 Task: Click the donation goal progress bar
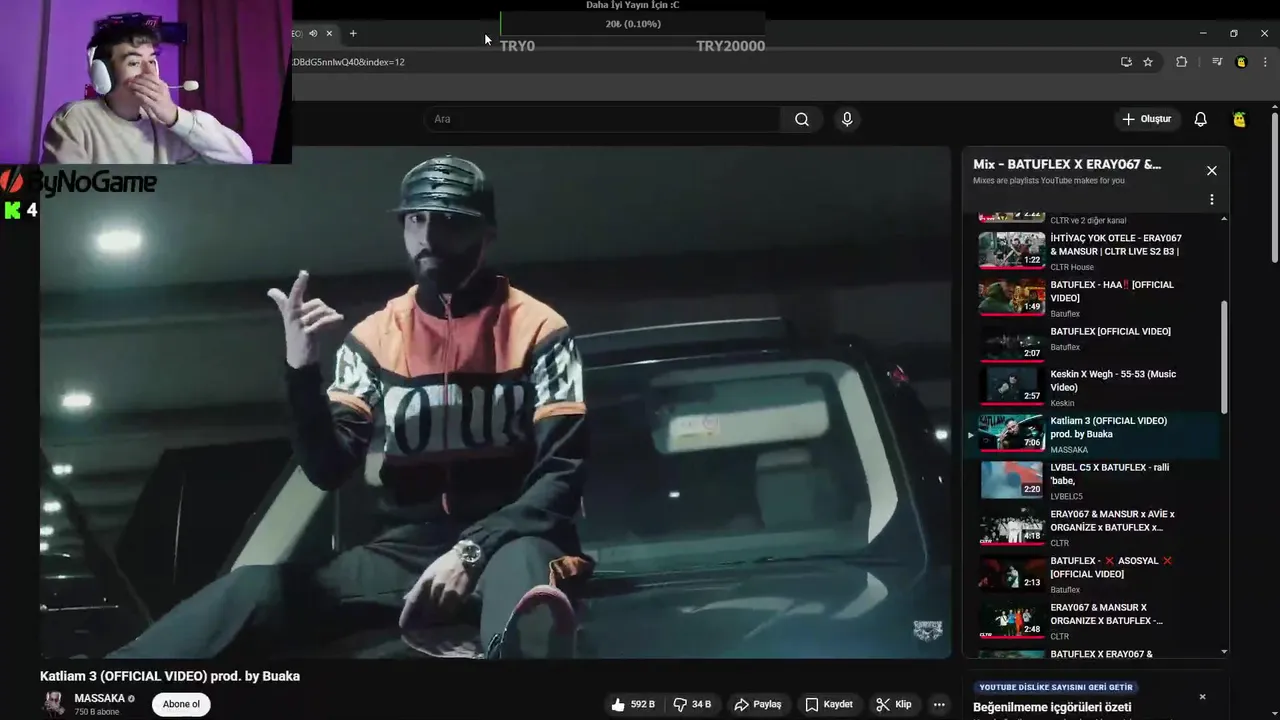tap(632, 24)
